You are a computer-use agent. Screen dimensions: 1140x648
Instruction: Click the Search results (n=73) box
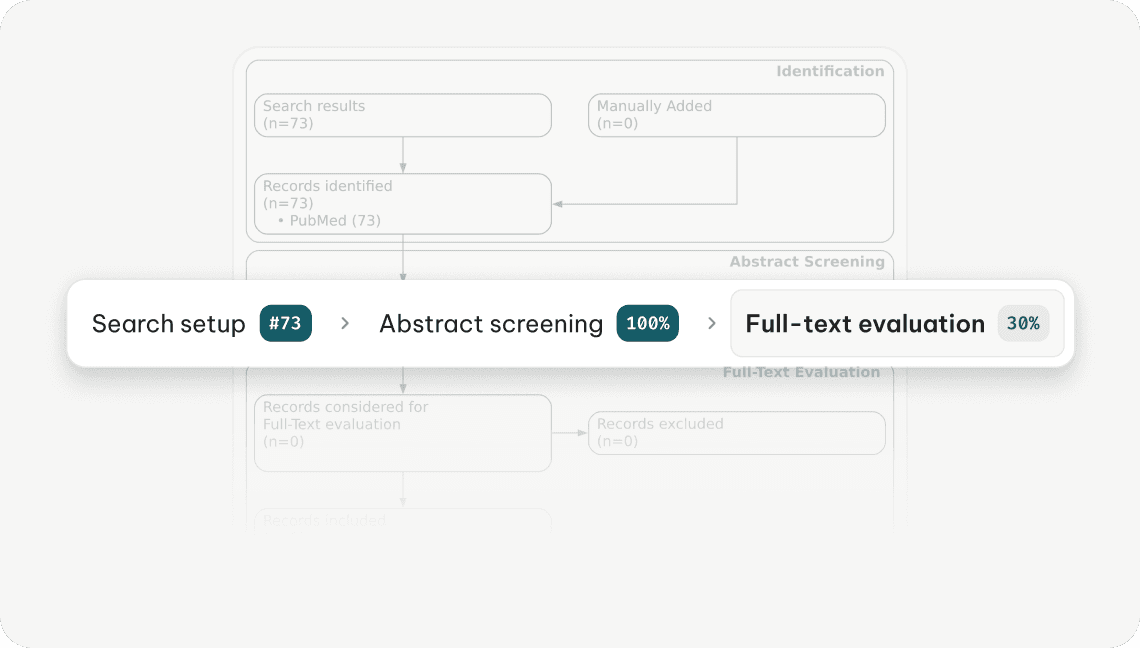tap(403, 115)
